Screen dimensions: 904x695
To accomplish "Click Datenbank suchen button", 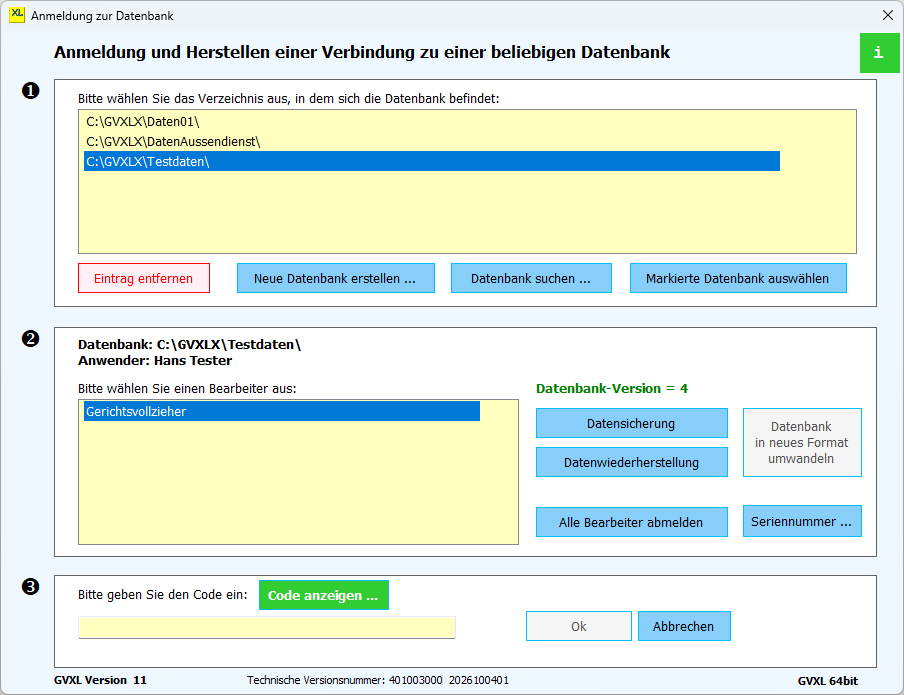I will click(x=531, y=279).
